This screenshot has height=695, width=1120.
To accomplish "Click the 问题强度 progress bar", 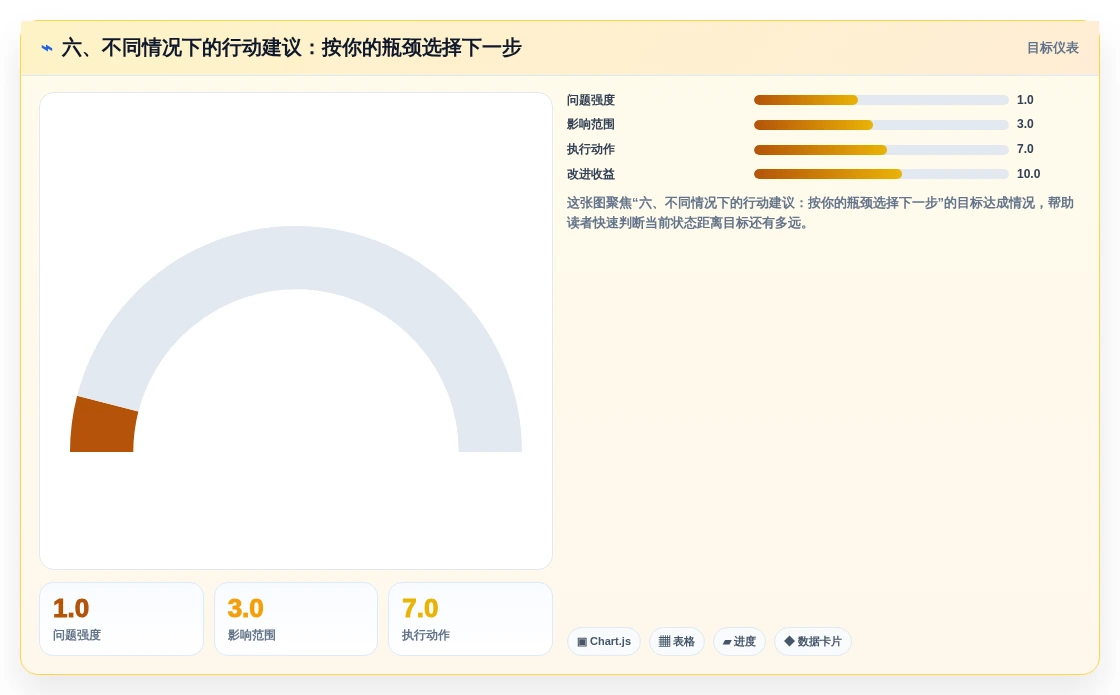I will [x=881, y=100].
